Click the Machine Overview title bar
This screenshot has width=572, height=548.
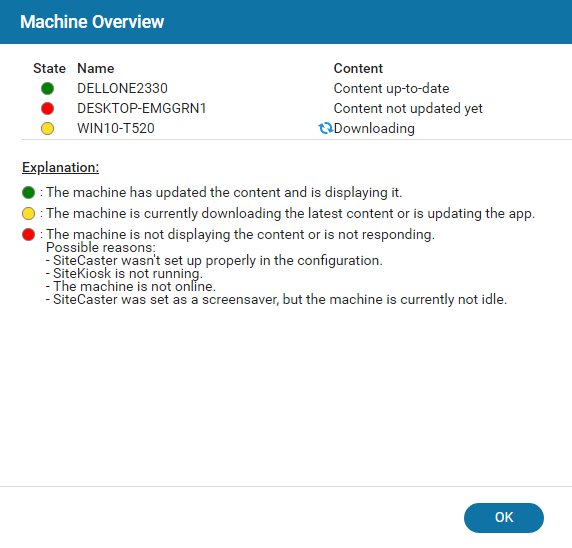tap(286, 22)
